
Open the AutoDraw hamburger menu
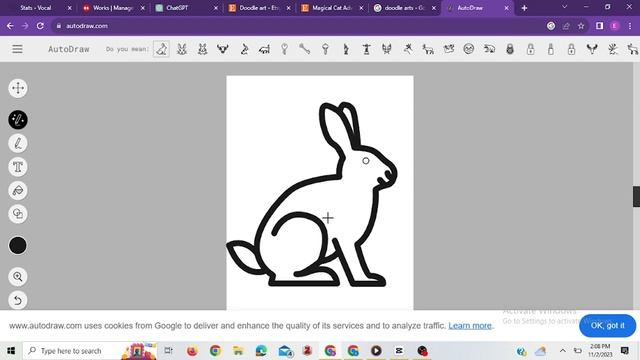(17, 49)
